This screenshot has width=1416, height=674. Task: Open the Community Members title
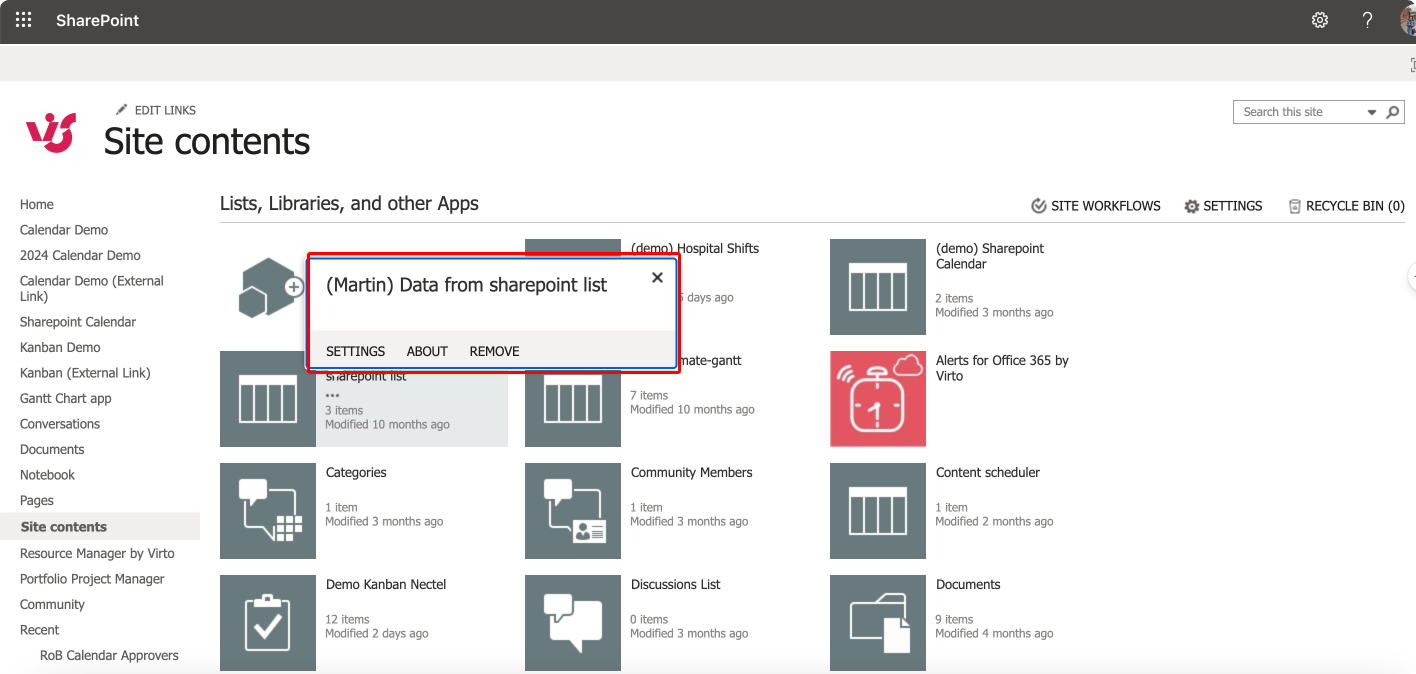(692, 472)
